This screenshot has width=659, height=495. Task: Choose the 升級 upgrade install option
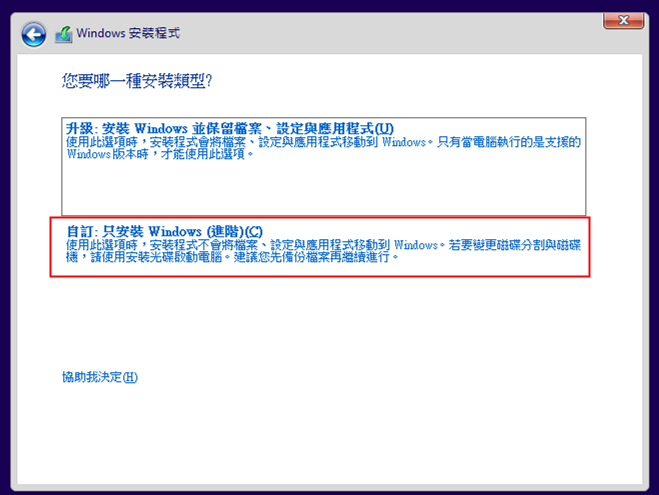[x=324, y=166]
